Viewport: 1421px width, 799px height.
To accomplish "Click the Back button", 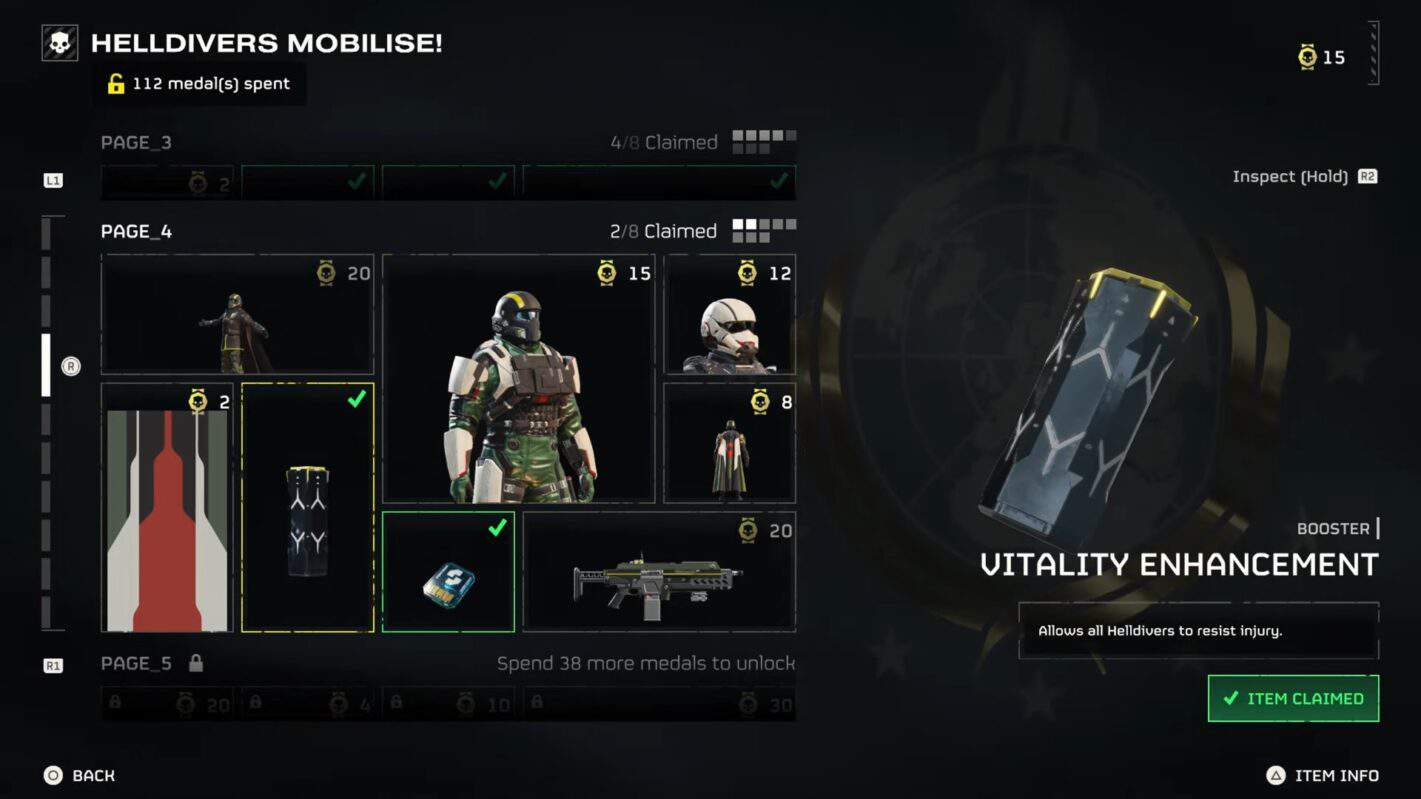I will [x=79, y=775].
